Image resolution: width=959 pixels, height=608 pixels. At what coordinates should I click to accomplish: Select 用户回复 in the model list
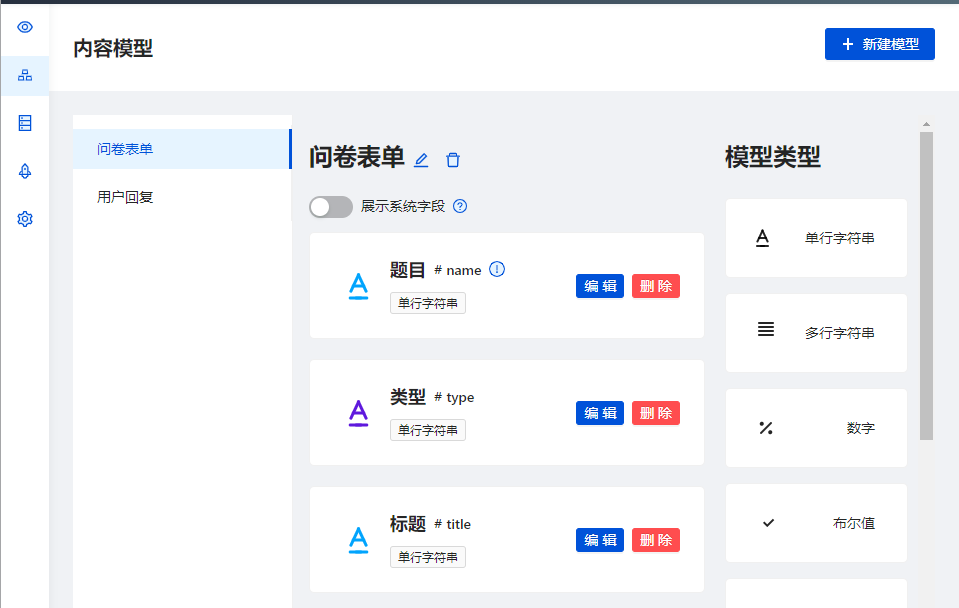(182, 197)
